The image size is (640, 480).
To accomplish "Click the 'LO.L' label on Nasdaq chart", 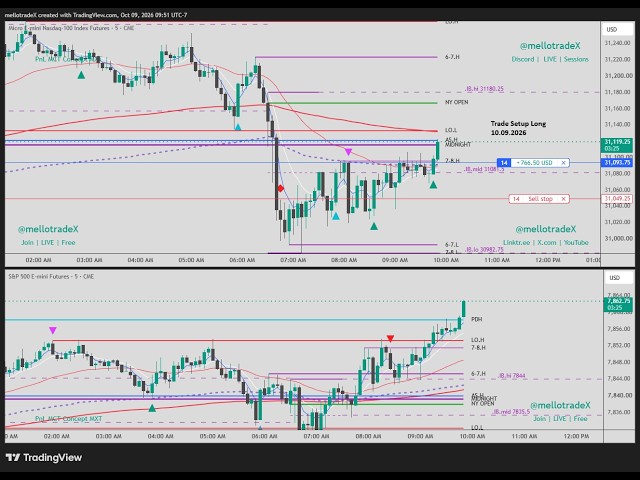I will 451,130.
